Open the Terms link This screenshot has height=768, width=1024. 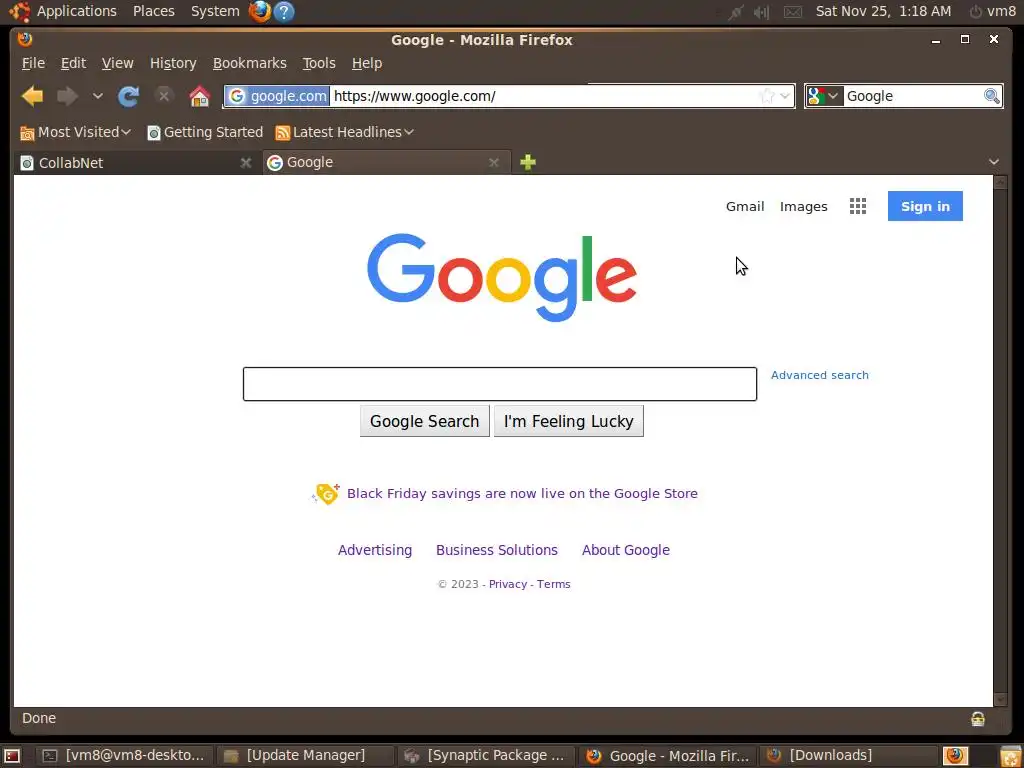(554, 584)
